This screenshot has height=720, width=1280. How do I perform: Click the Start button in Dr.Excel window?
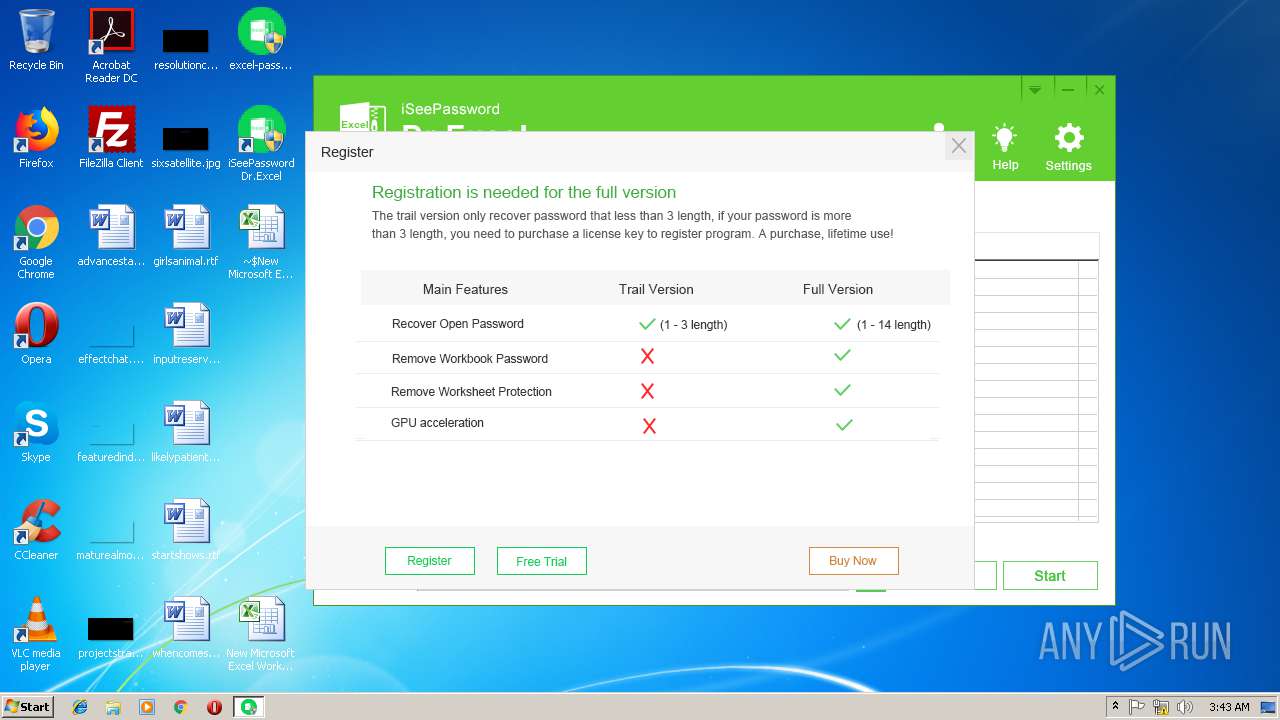pos(1050,576)
